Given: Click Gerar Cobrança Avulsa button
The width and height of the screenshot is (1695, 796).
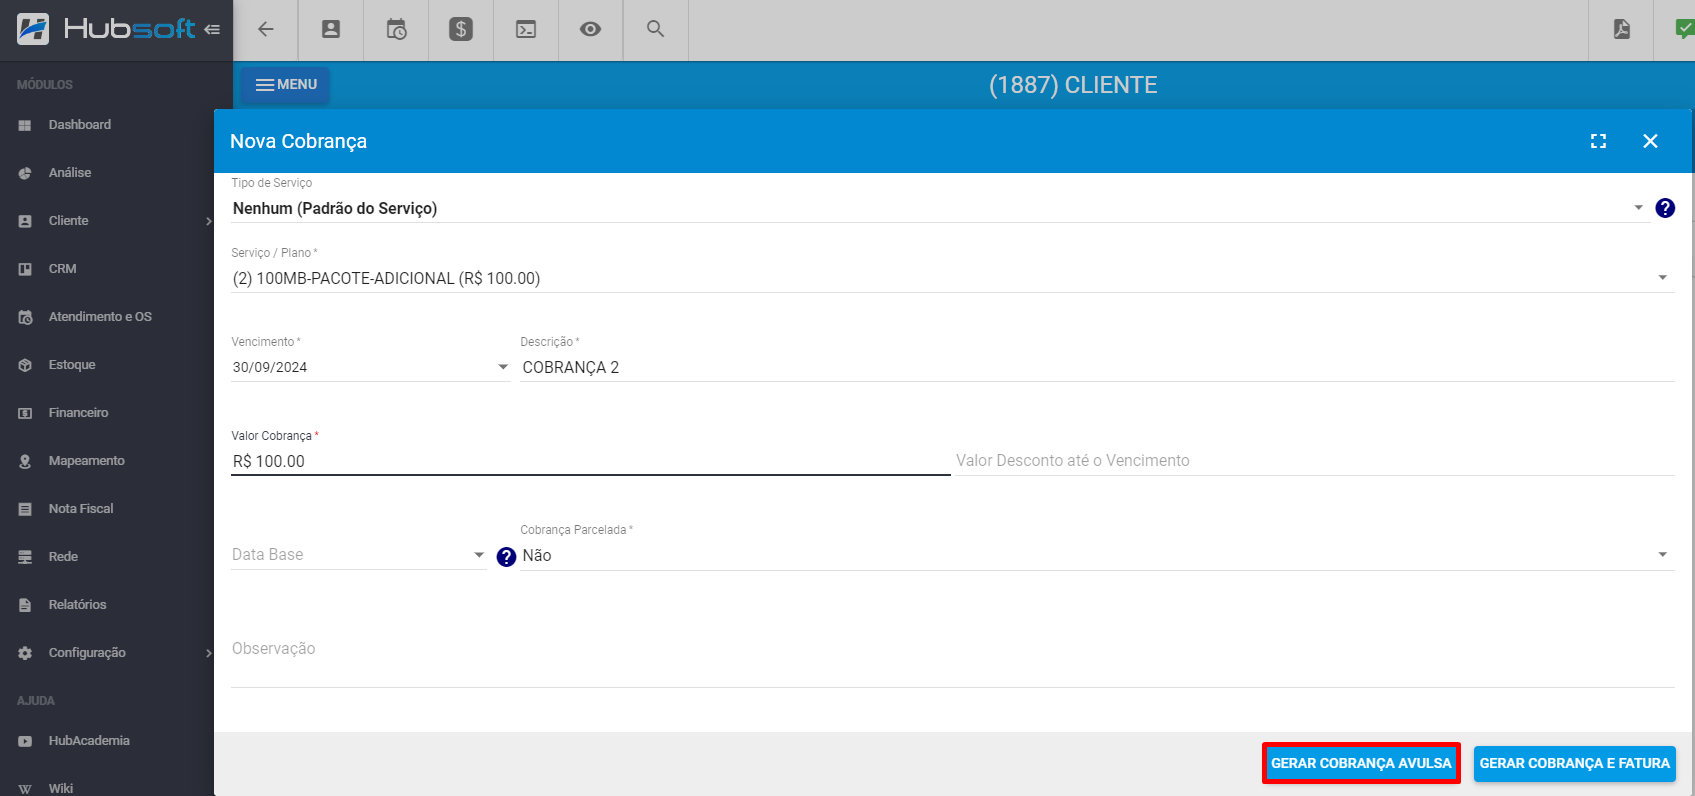Looking at the screenshot, I should pyautogui.click(x=1361, y=763).
